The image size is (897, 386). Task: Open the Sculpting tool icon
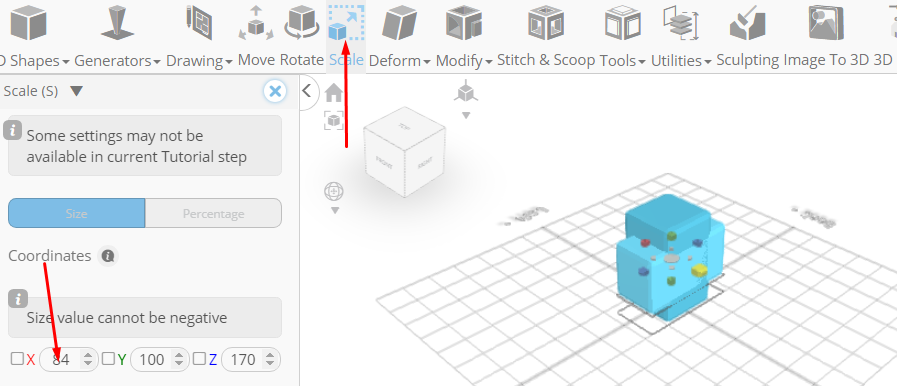pyautogui.click(x=748, y=23)
